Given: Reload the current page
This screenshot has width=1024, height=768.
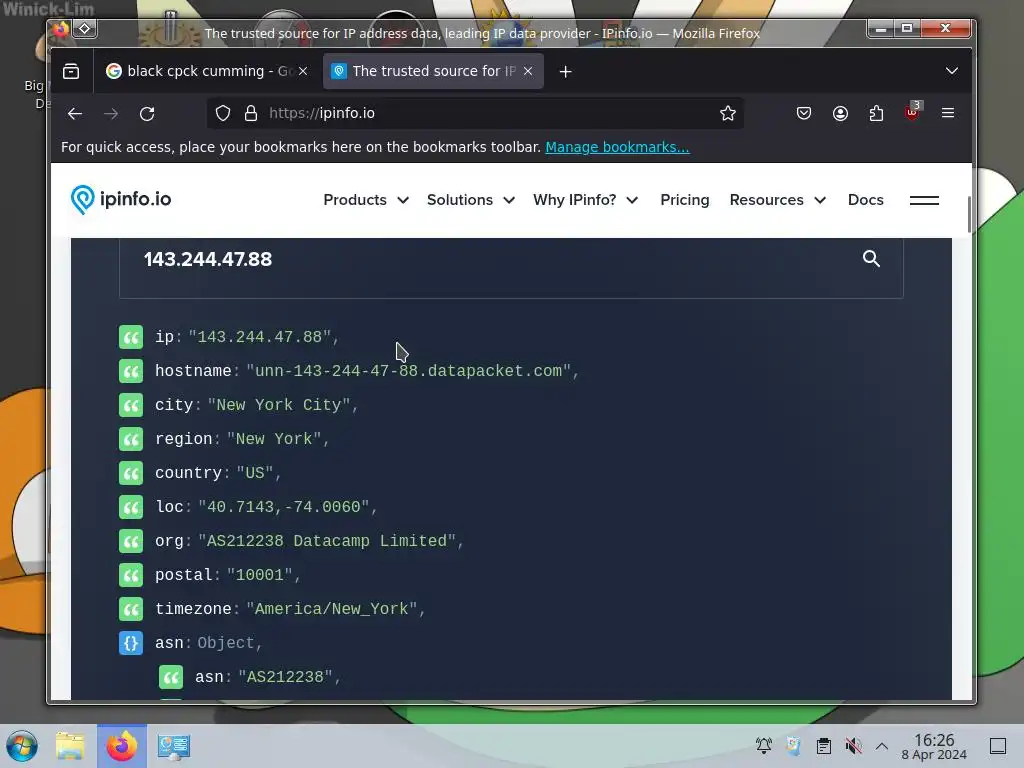Looking at the screenshot, I should click(147, 114).
